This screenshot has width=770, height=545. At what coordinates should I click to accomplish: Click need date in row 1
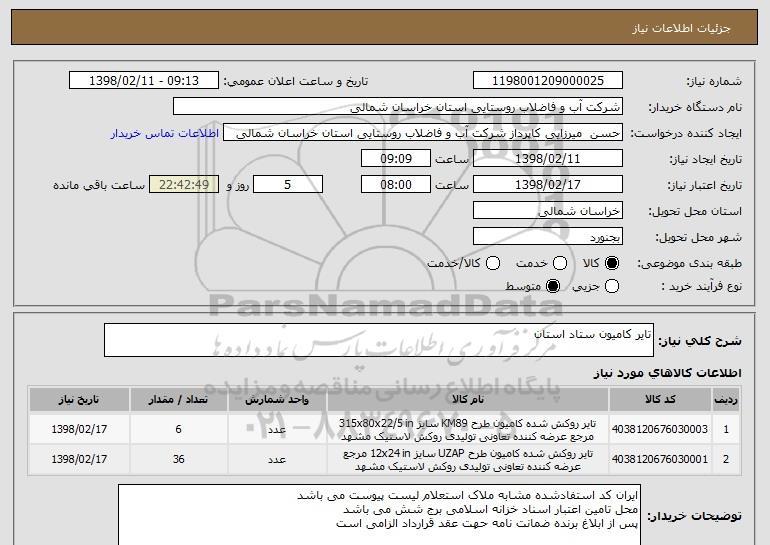coord(79,429)
